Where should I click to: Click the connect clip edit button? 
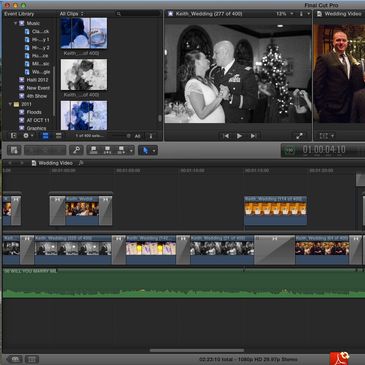click(94, 150)
